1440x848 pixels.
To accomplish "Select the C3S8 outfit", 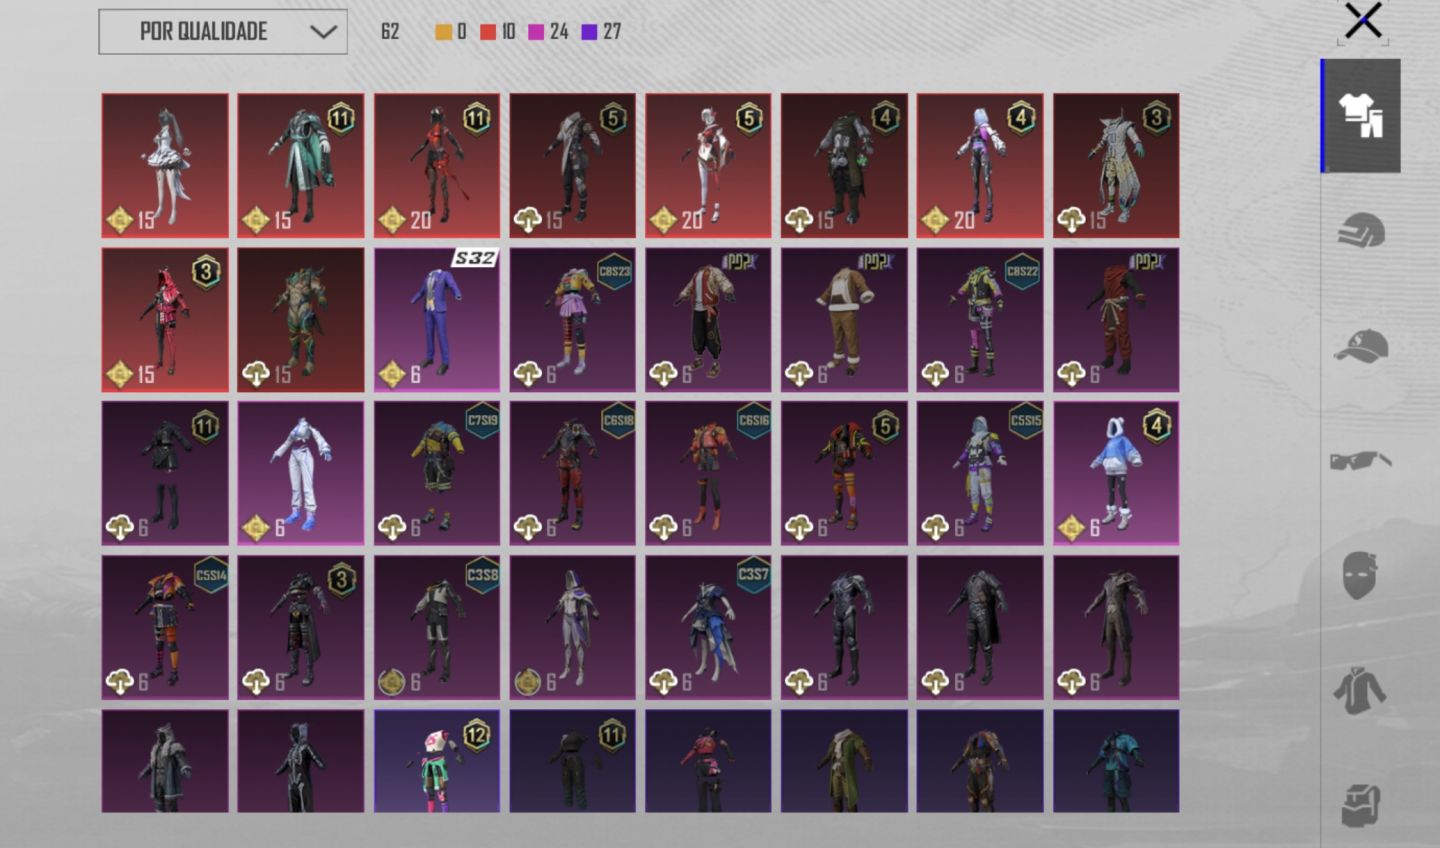I will click(x=437, y=628).
